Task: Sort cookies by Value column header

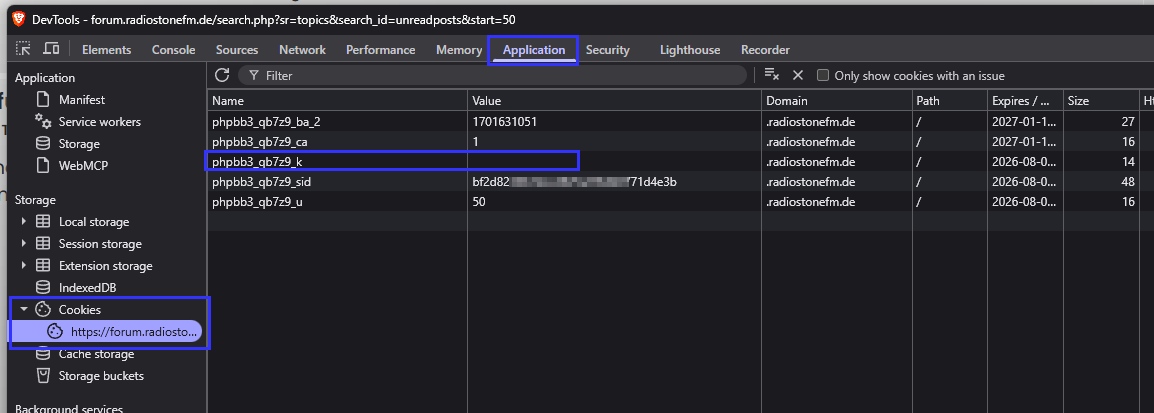Action: coord(614,101)
